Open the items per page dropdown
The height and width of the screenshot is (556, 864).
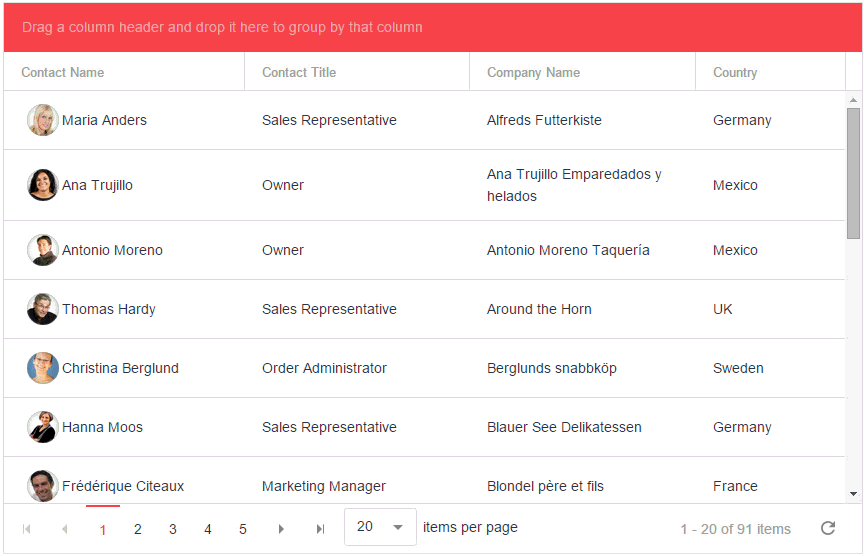[380, 527]
